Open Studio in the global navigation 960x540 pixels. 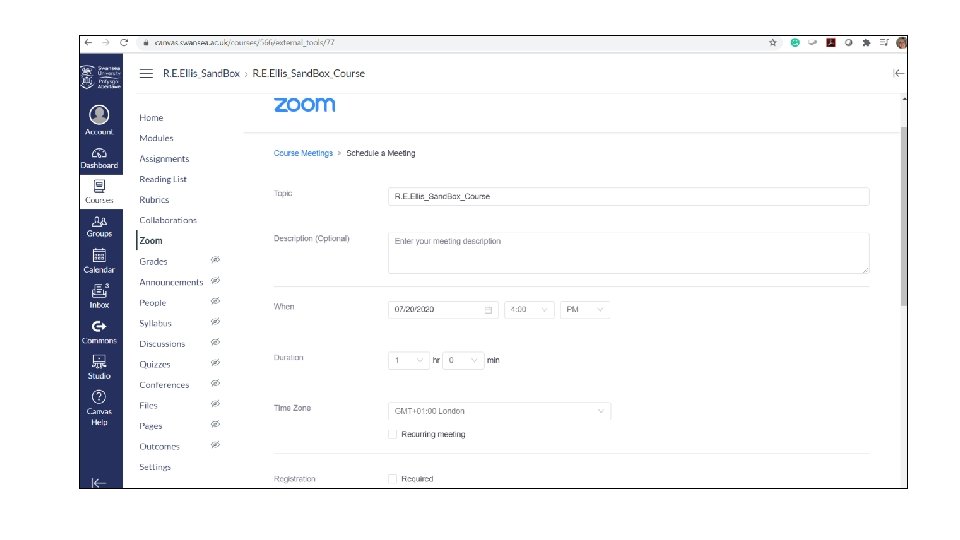click(99, 367)
